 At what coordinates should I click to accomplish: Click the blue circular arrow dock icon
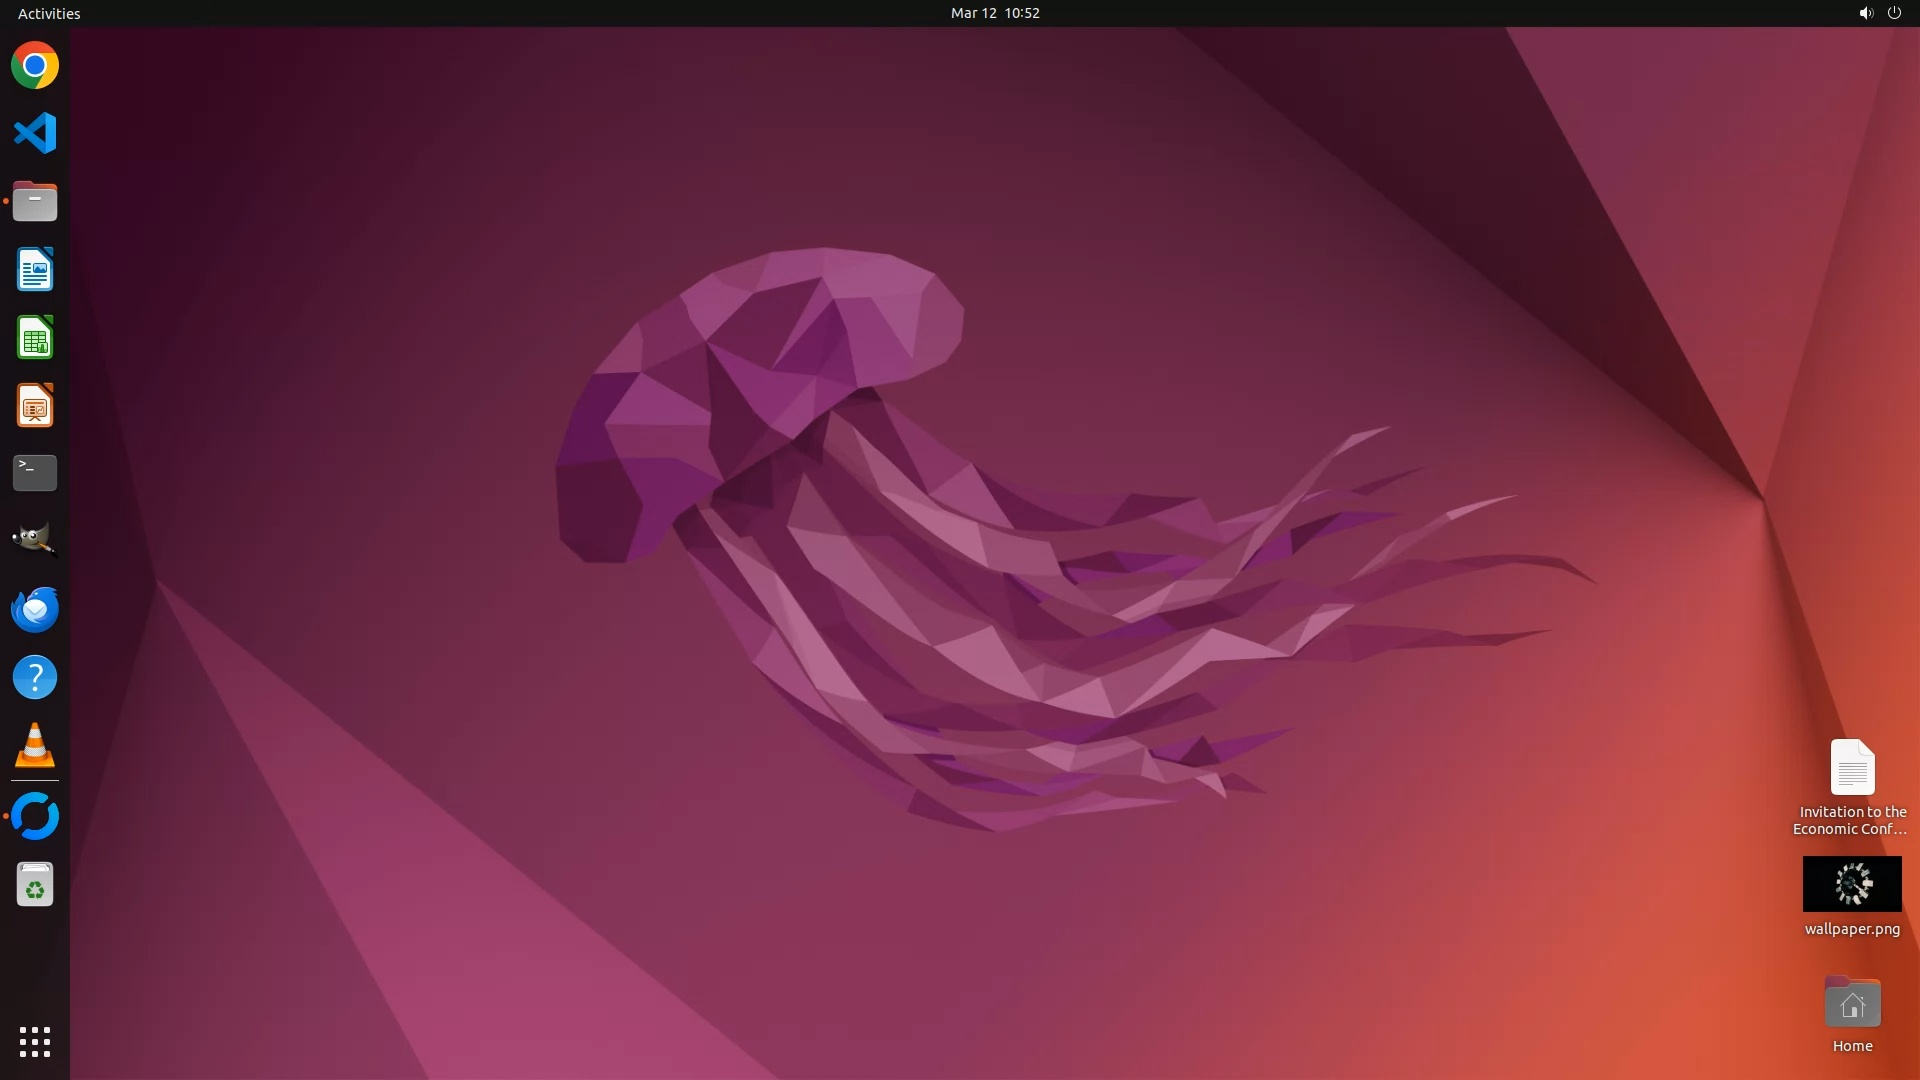tap(35, 816)
